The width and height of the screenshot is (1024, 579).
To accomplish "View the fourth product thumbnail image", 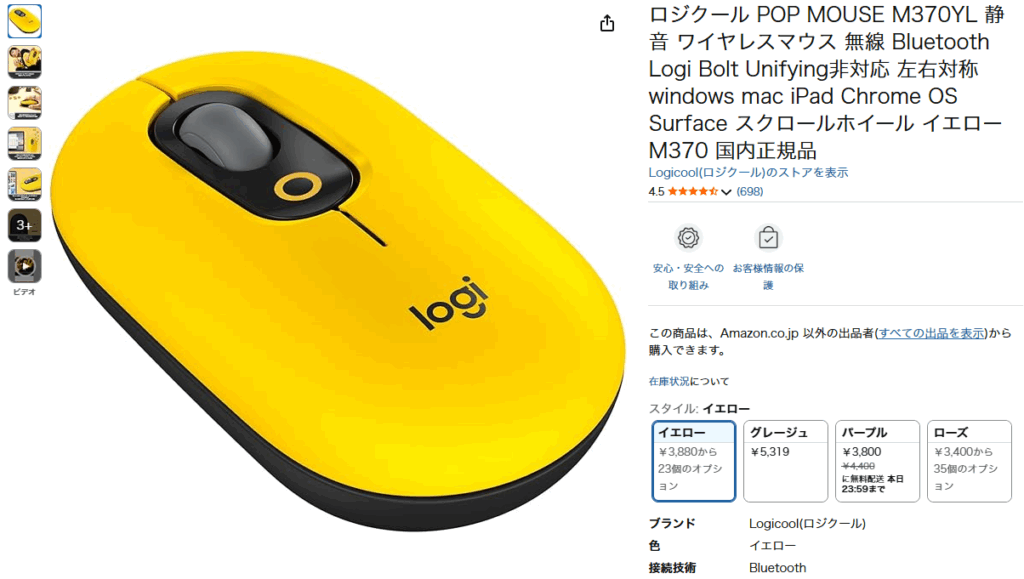I will click(x=25, y=144).
